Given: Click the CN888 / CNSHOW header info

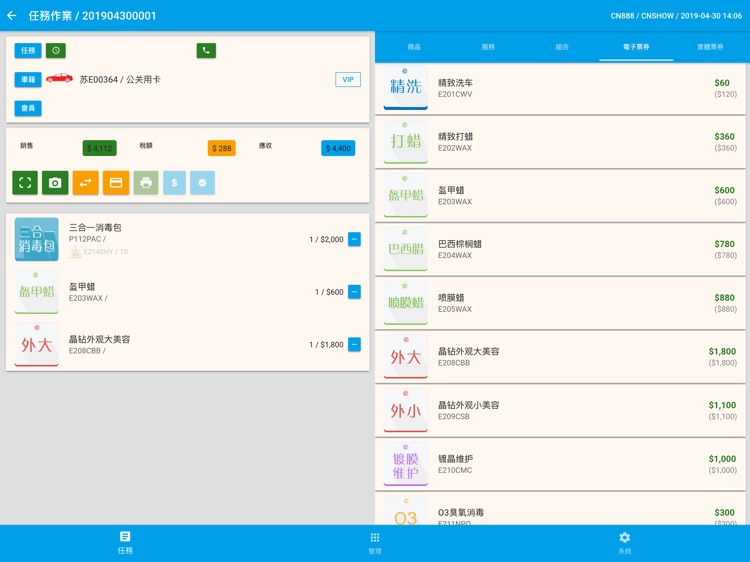Looking at the screenshot, I should point(676,16).
